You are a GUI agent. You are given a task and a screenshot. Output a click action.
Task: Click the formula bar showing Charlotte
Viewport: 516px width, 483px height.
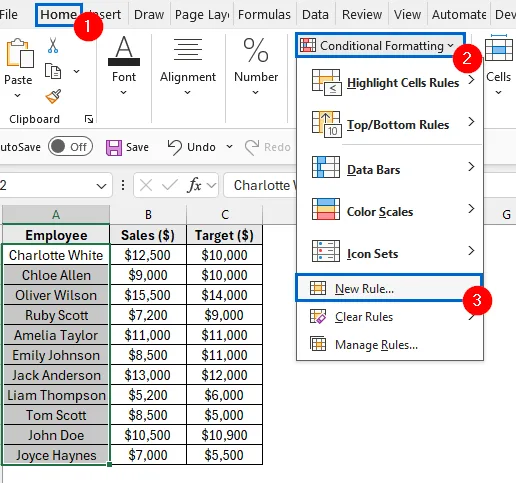tap(261, 185)
